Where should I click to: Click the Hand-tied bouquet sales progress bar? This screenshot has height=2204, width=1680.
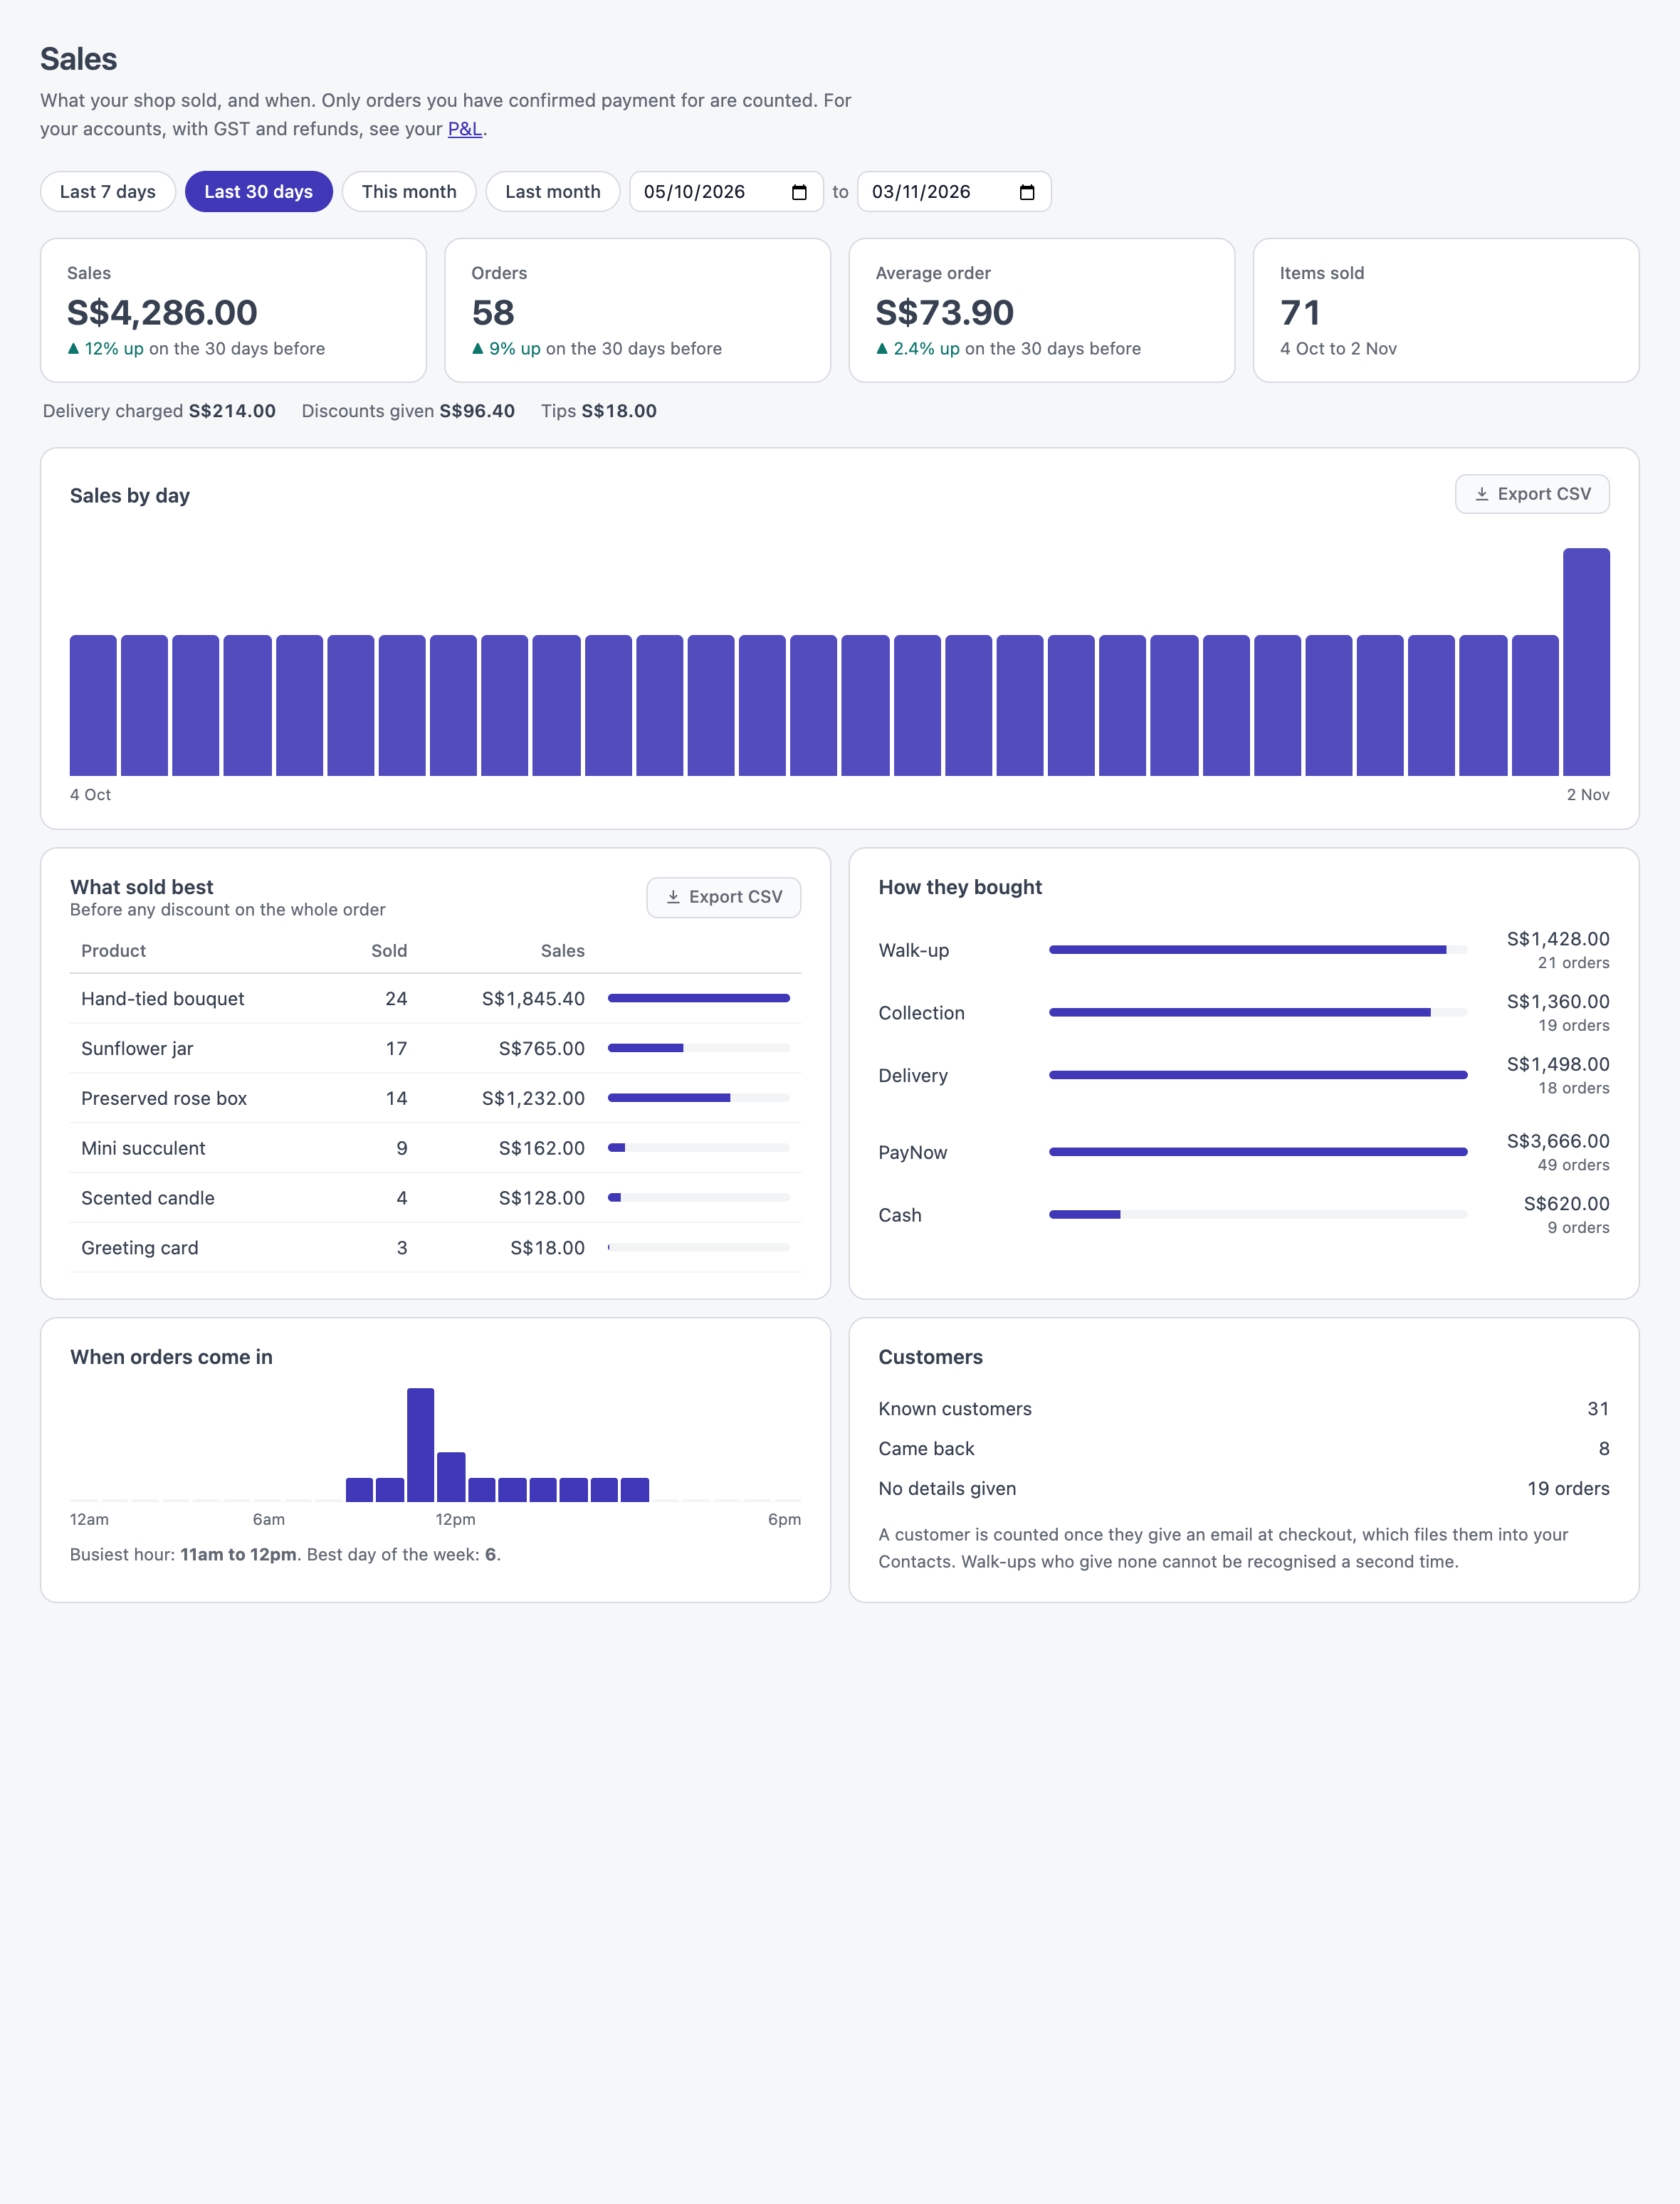pyautogui.click(x=699, y=998)
